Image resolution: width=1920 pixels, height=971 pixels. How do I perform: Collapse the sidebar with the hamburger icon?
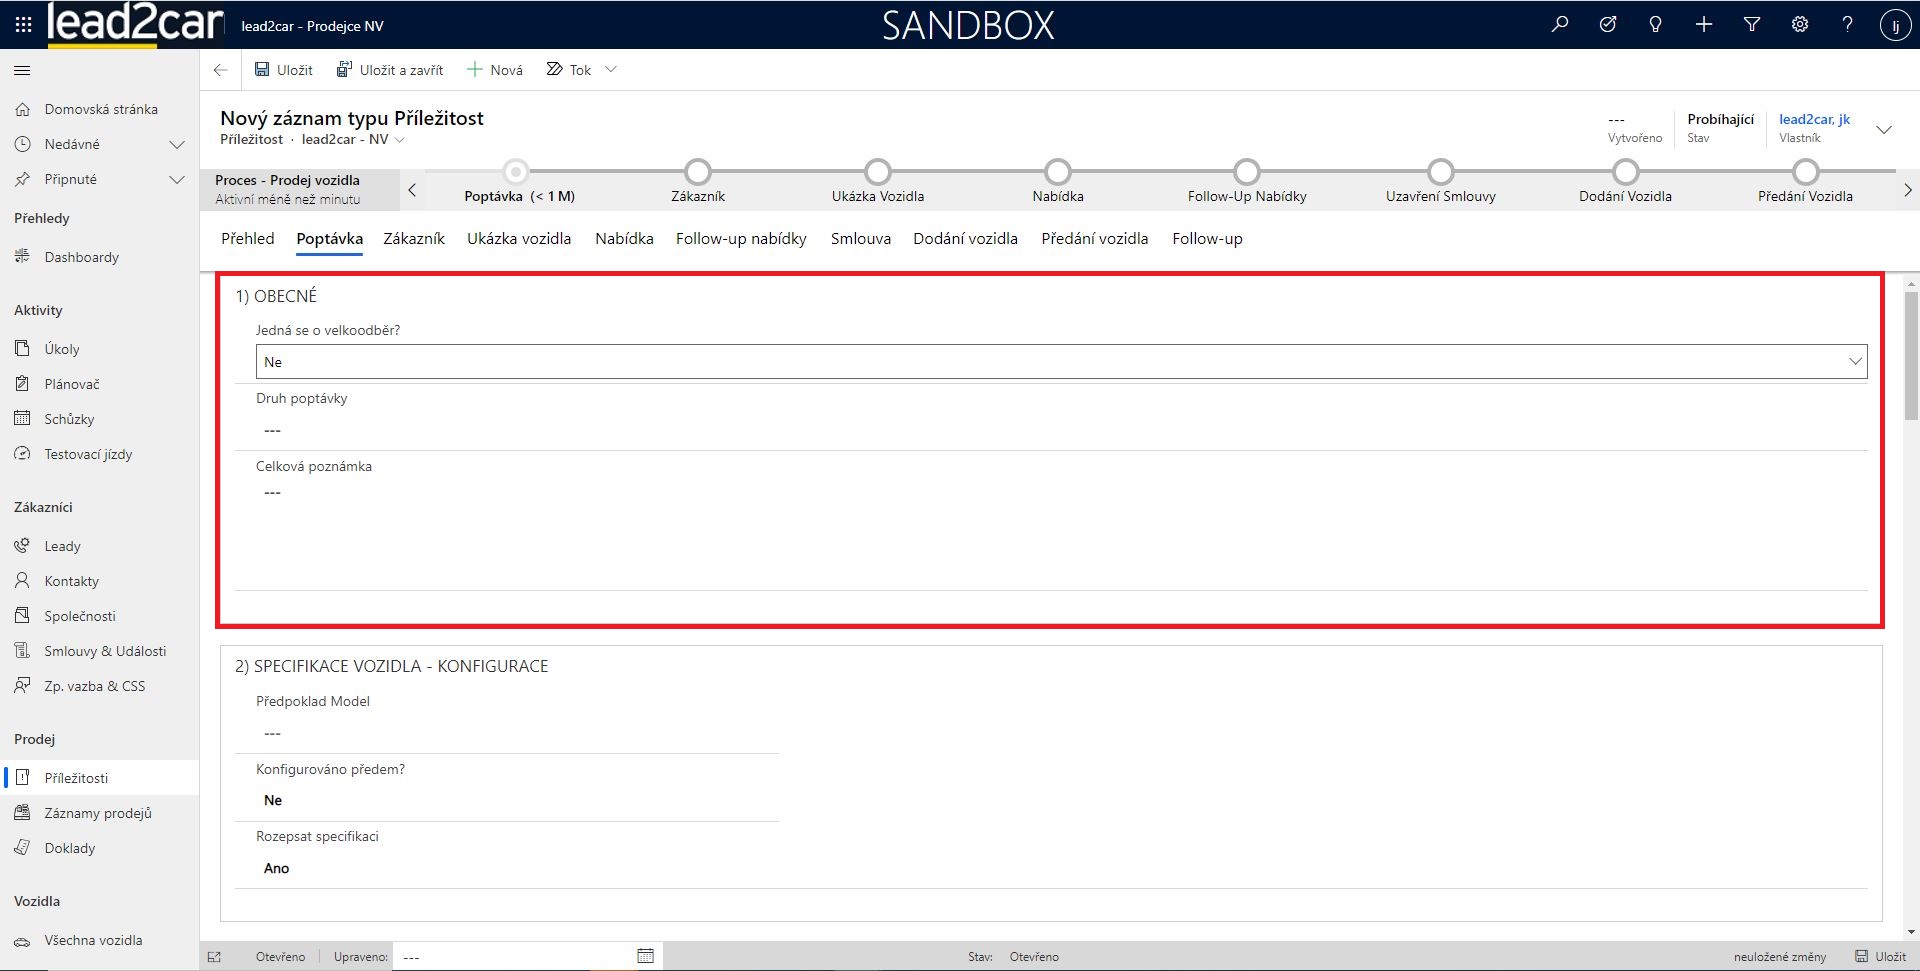pyautogui.click(x=22, y=70)
